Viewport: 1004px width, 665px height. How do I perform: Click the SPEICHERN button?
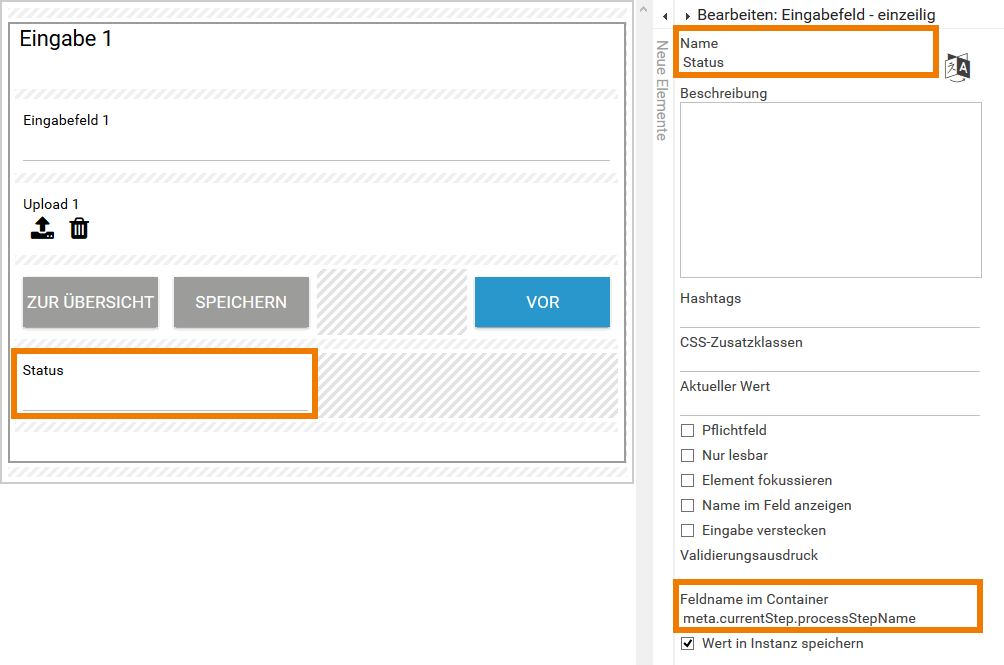tap(241, 302)
